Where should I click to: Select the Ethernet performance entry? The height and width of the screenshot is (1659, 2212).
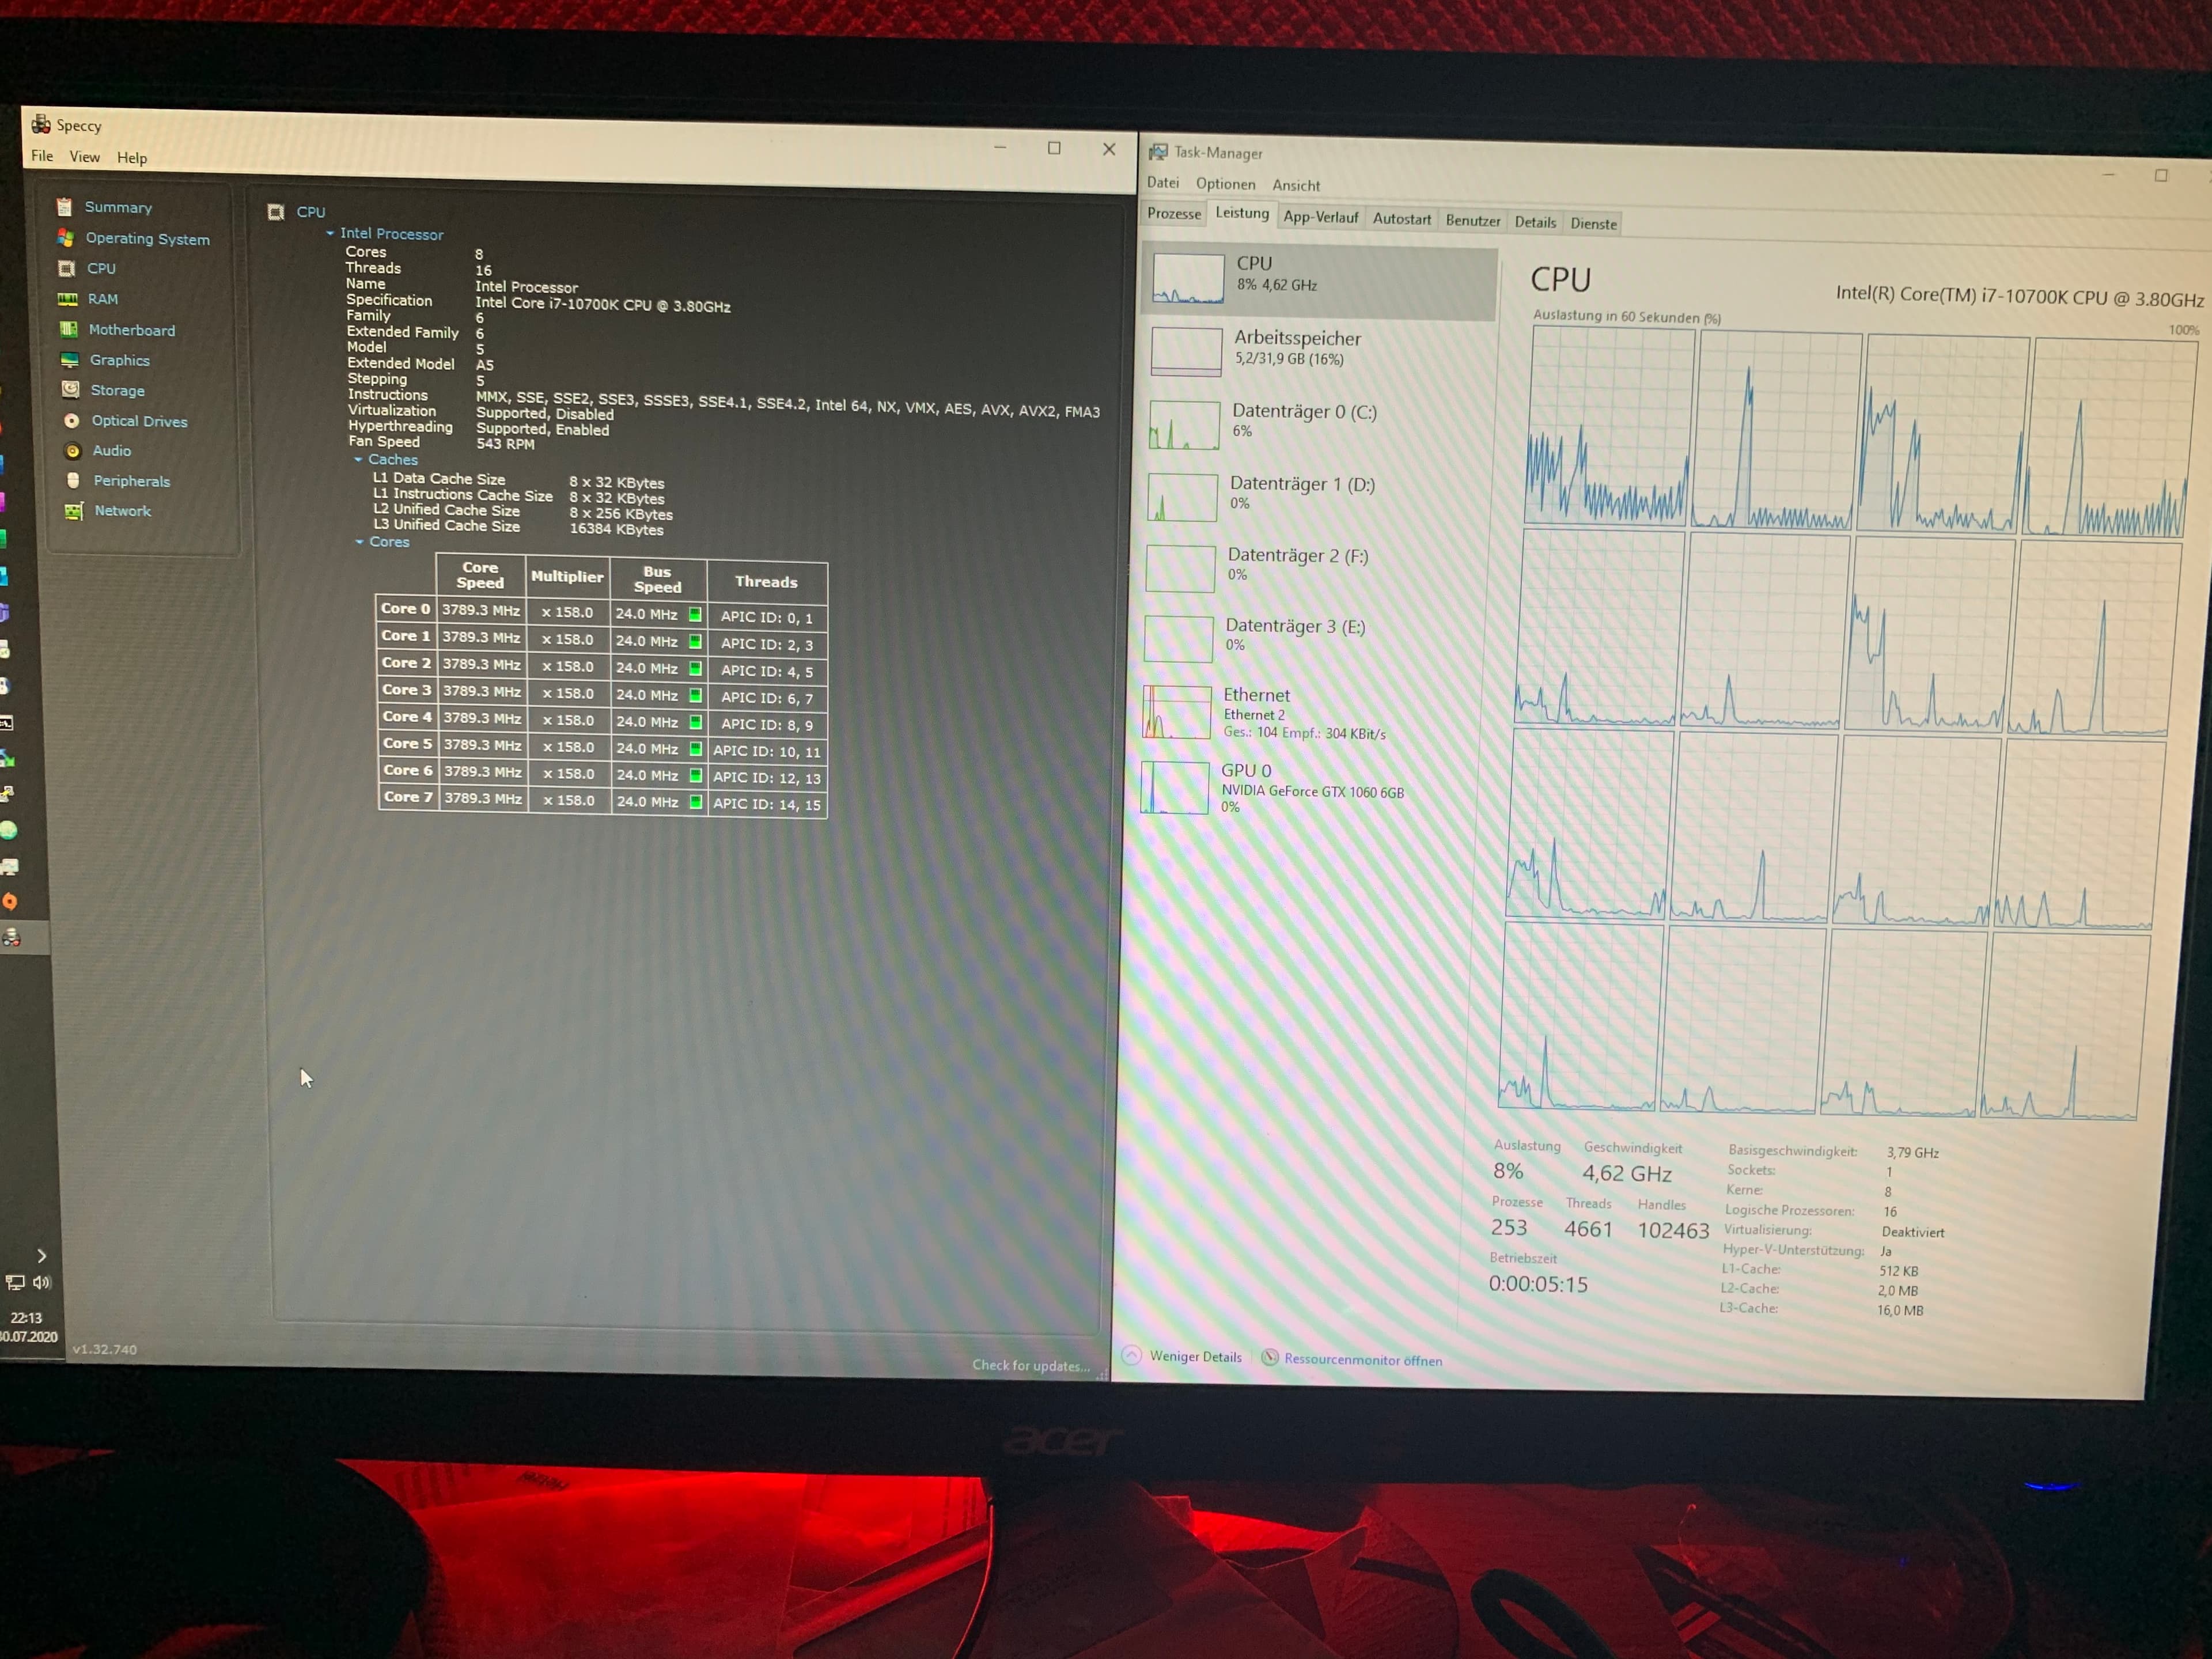coord(1314,712)
